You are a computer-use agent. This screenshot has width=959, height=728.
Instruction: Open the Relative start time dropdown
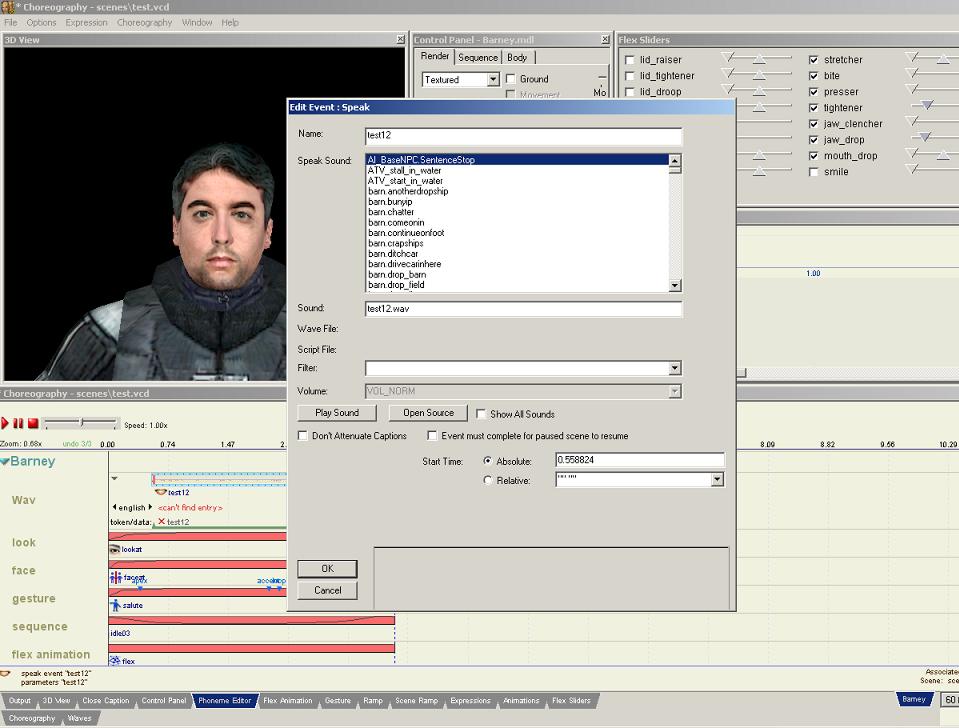tap(717, 480)
